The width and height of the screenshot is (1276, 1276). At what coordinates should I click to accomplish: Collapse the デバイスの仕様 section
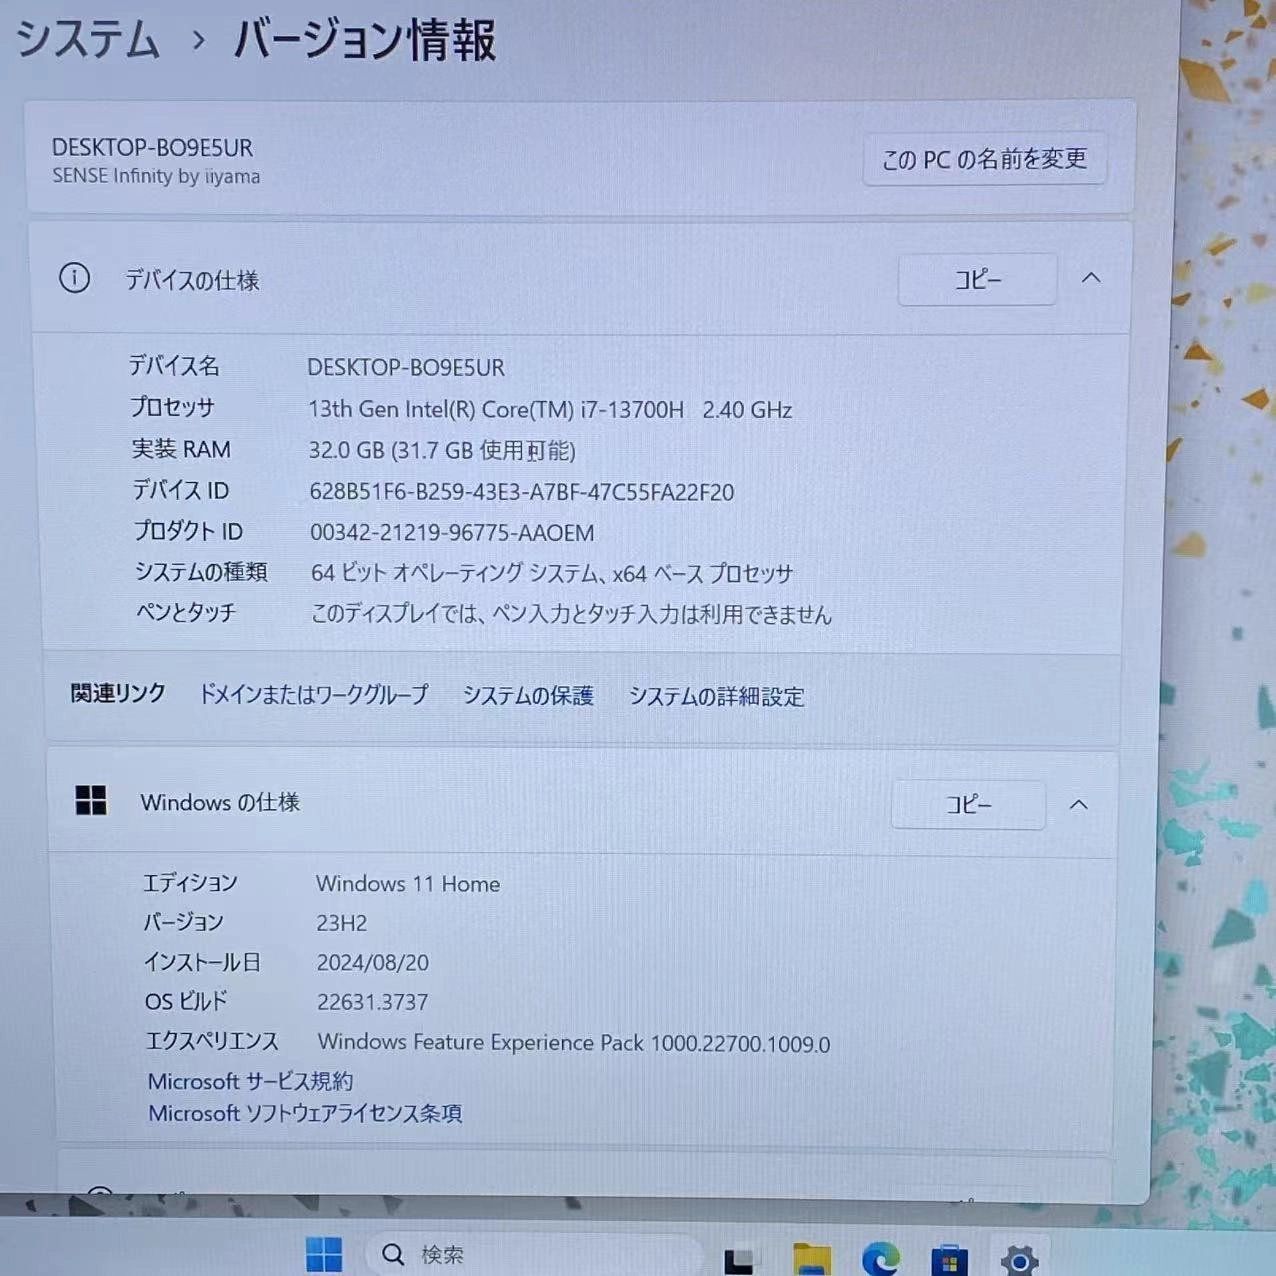pyautogui.click(x=1091, y=278)
